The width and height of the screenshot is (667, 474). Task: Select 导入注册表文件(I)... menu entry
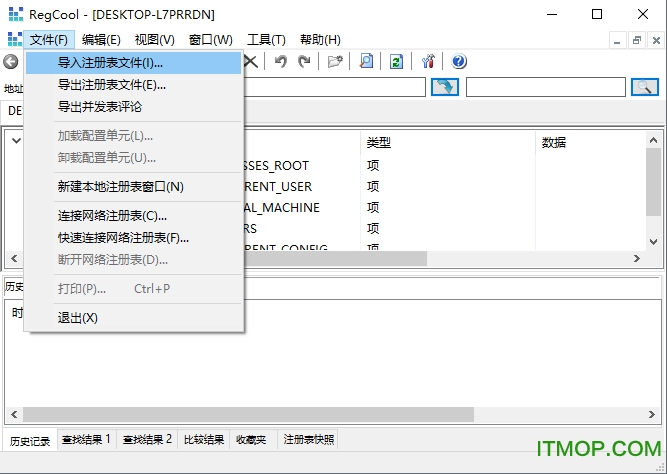point(134,63)
